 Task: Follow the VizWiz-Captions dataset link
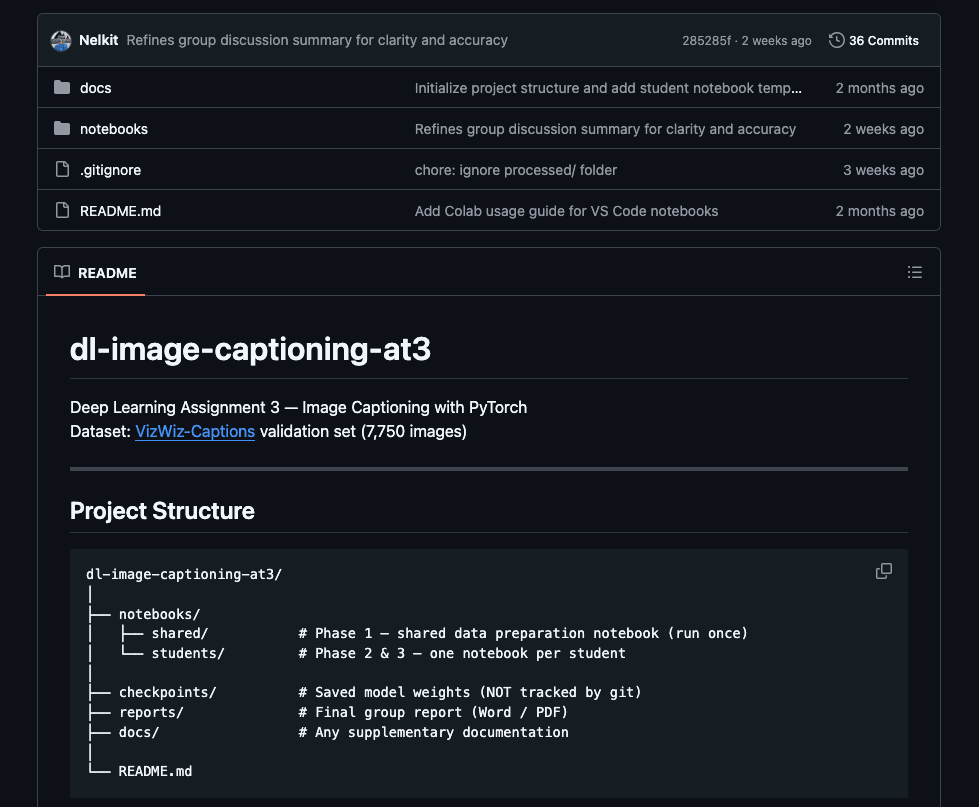[195, 431]
